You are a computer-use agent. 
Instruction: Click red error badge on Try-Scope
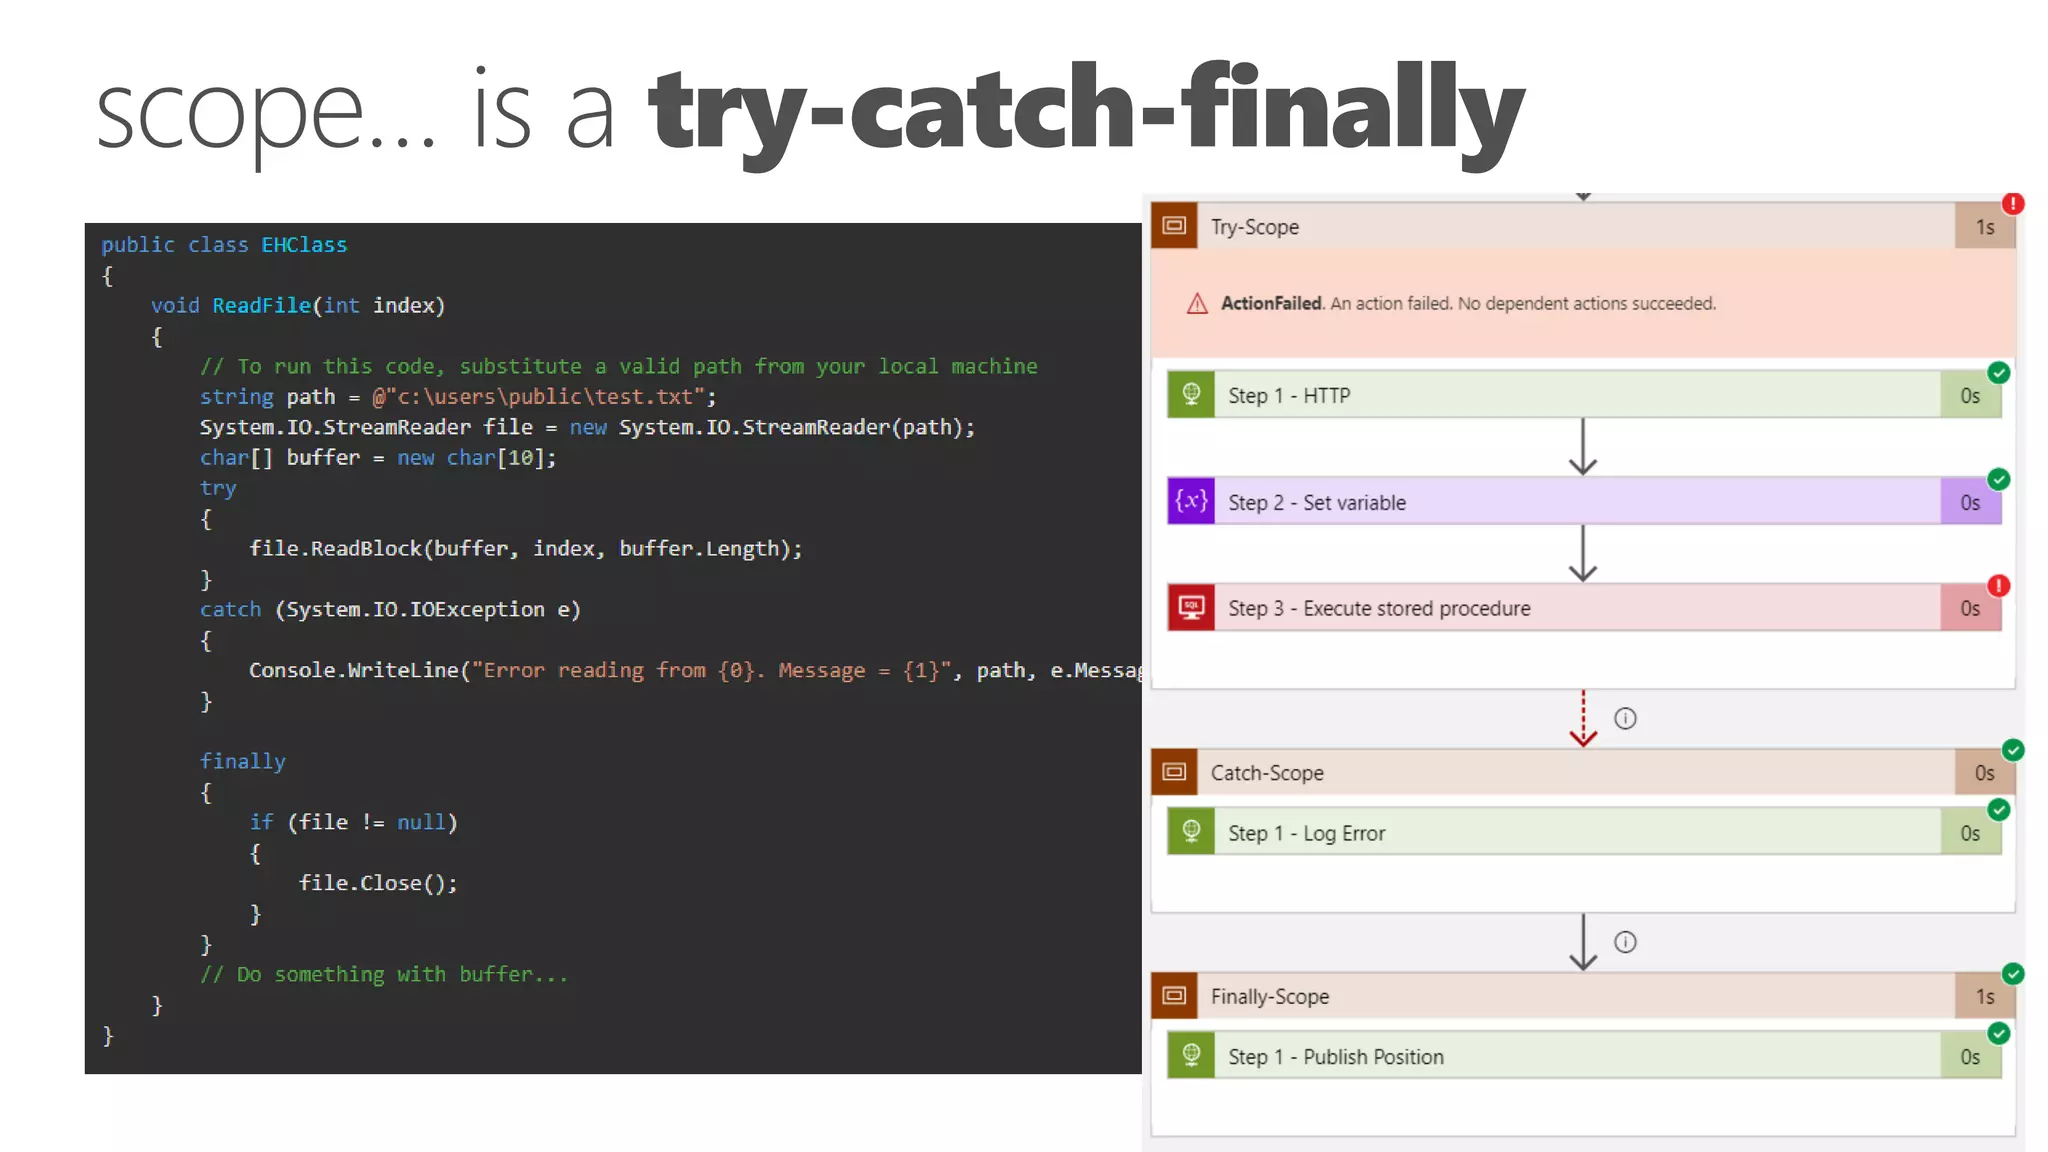pos(2013,204)
